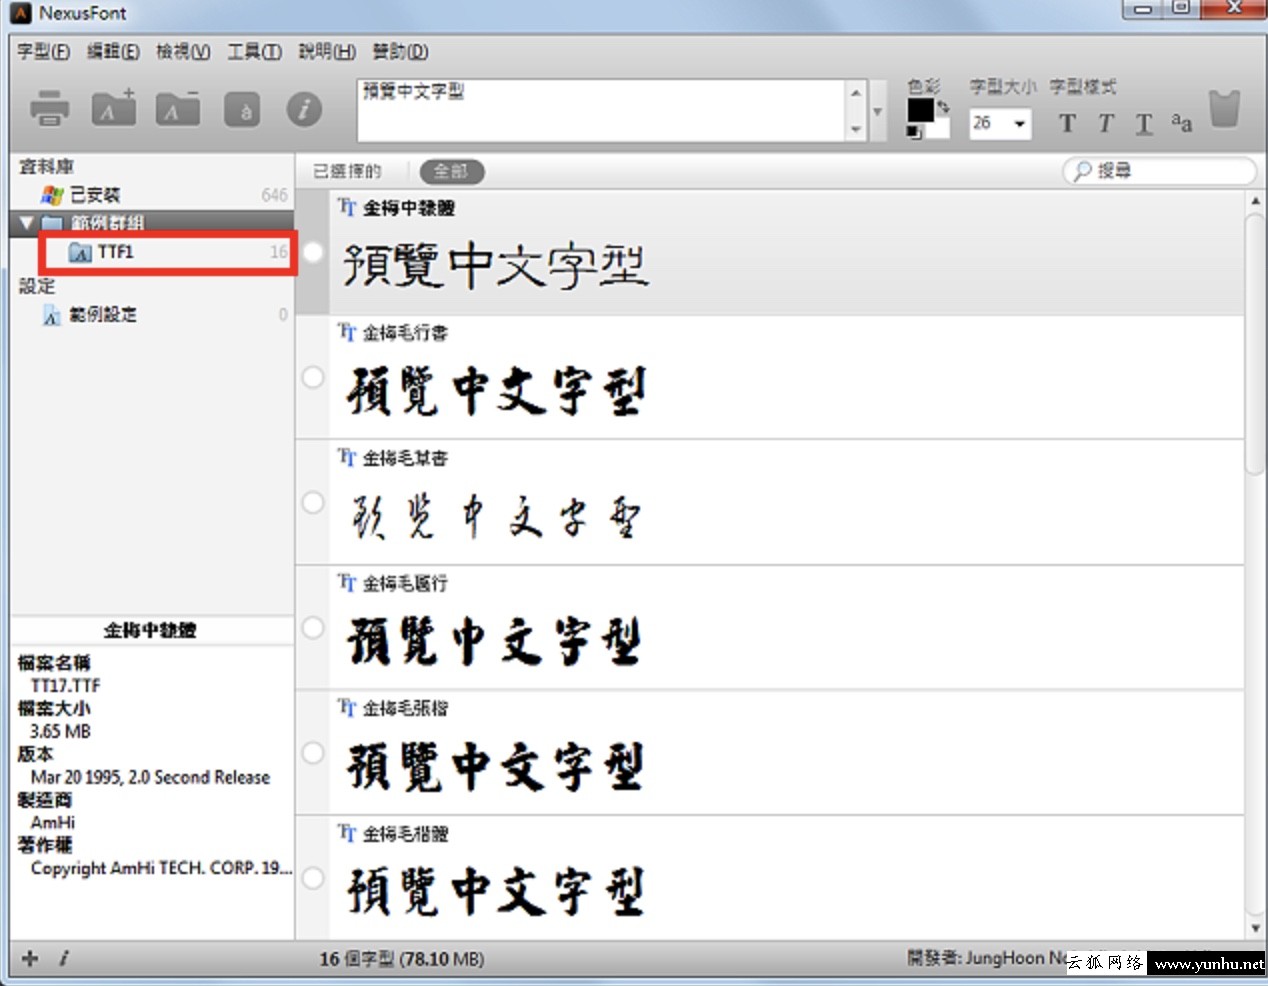Collapse the 範例群組 tree triangle

pos(26,222)
